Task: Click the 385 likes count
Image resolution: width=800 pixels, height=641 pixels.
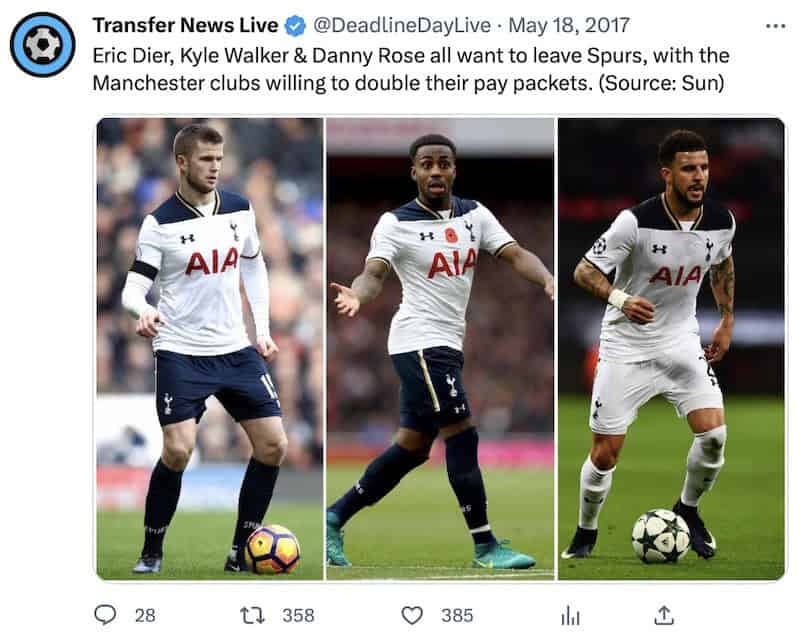Action: point(457,615)
